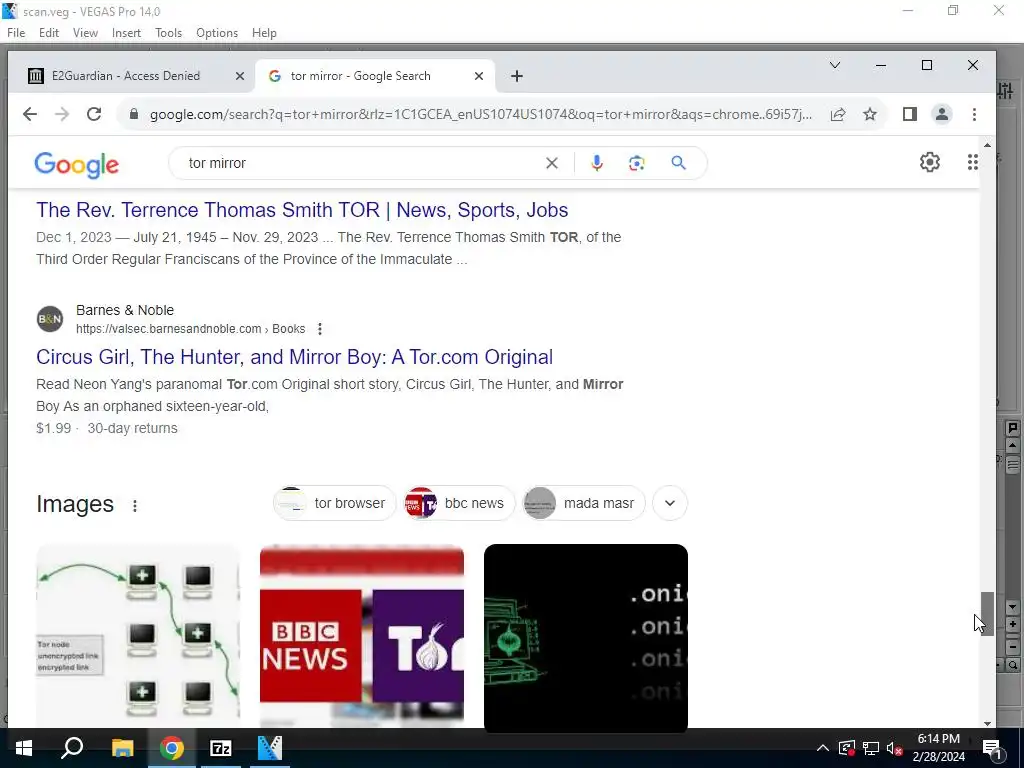The image size is (1024, 768).
Task: Search by image with Lens icon
Action: pos(637,163)
